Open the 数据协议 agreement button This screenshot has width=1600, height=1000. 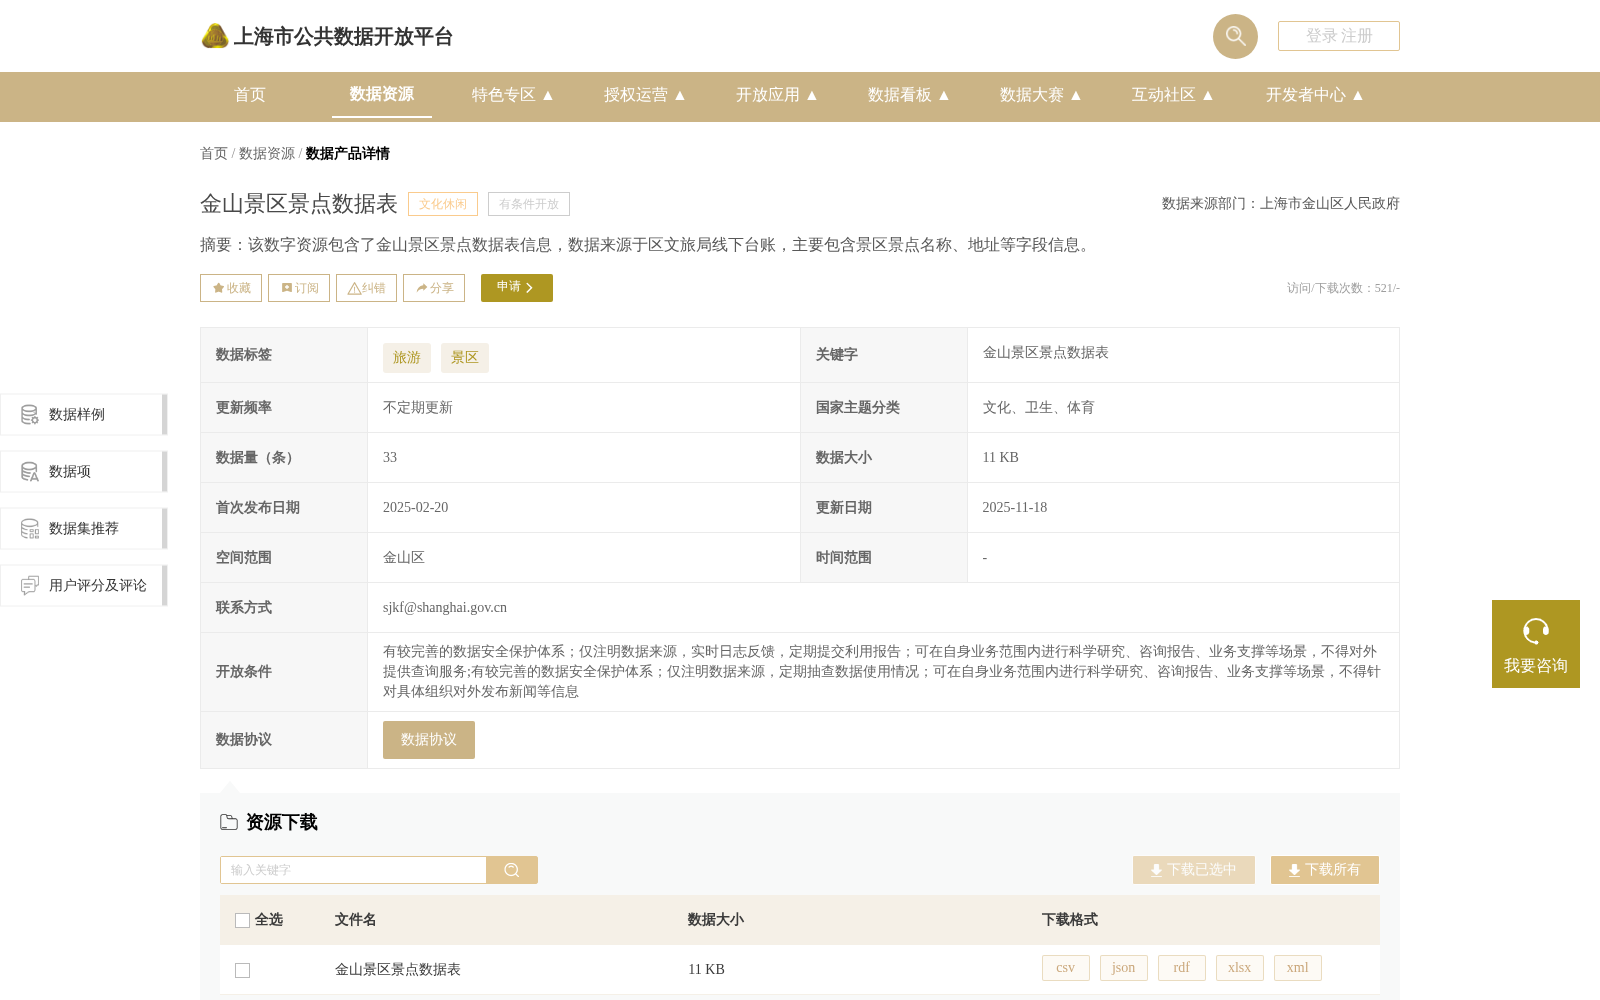[429, 740]
